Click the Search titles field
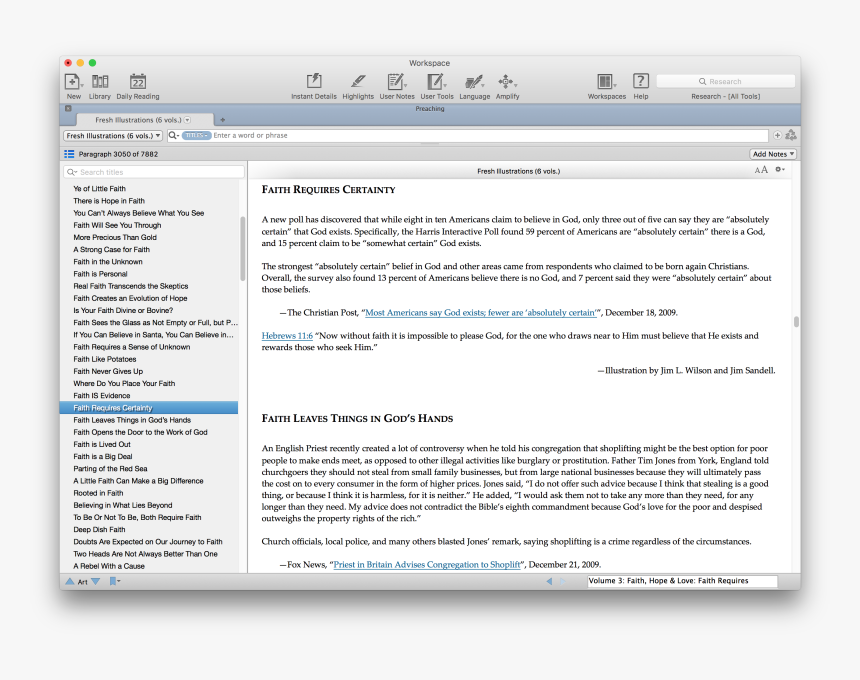Viewport: 860px width, 680px height. click(154, 172)
